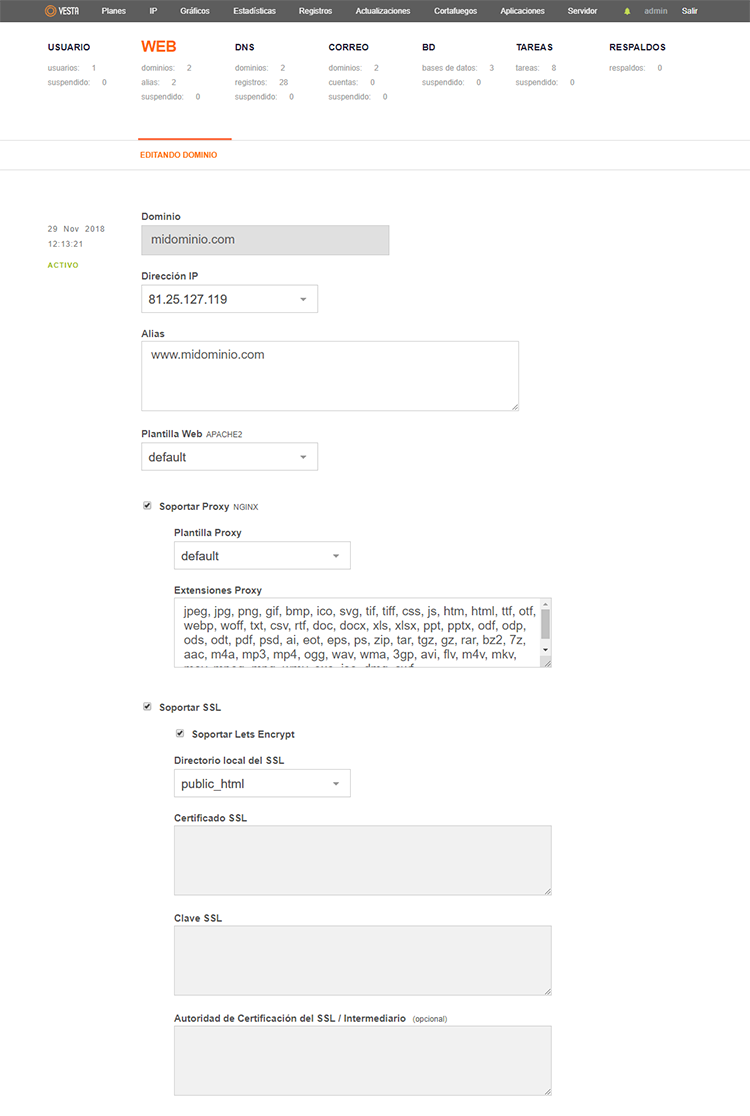Viewport: 750px width, 1116px height.
Task: Open the admin user link
Action: [655, 11]
